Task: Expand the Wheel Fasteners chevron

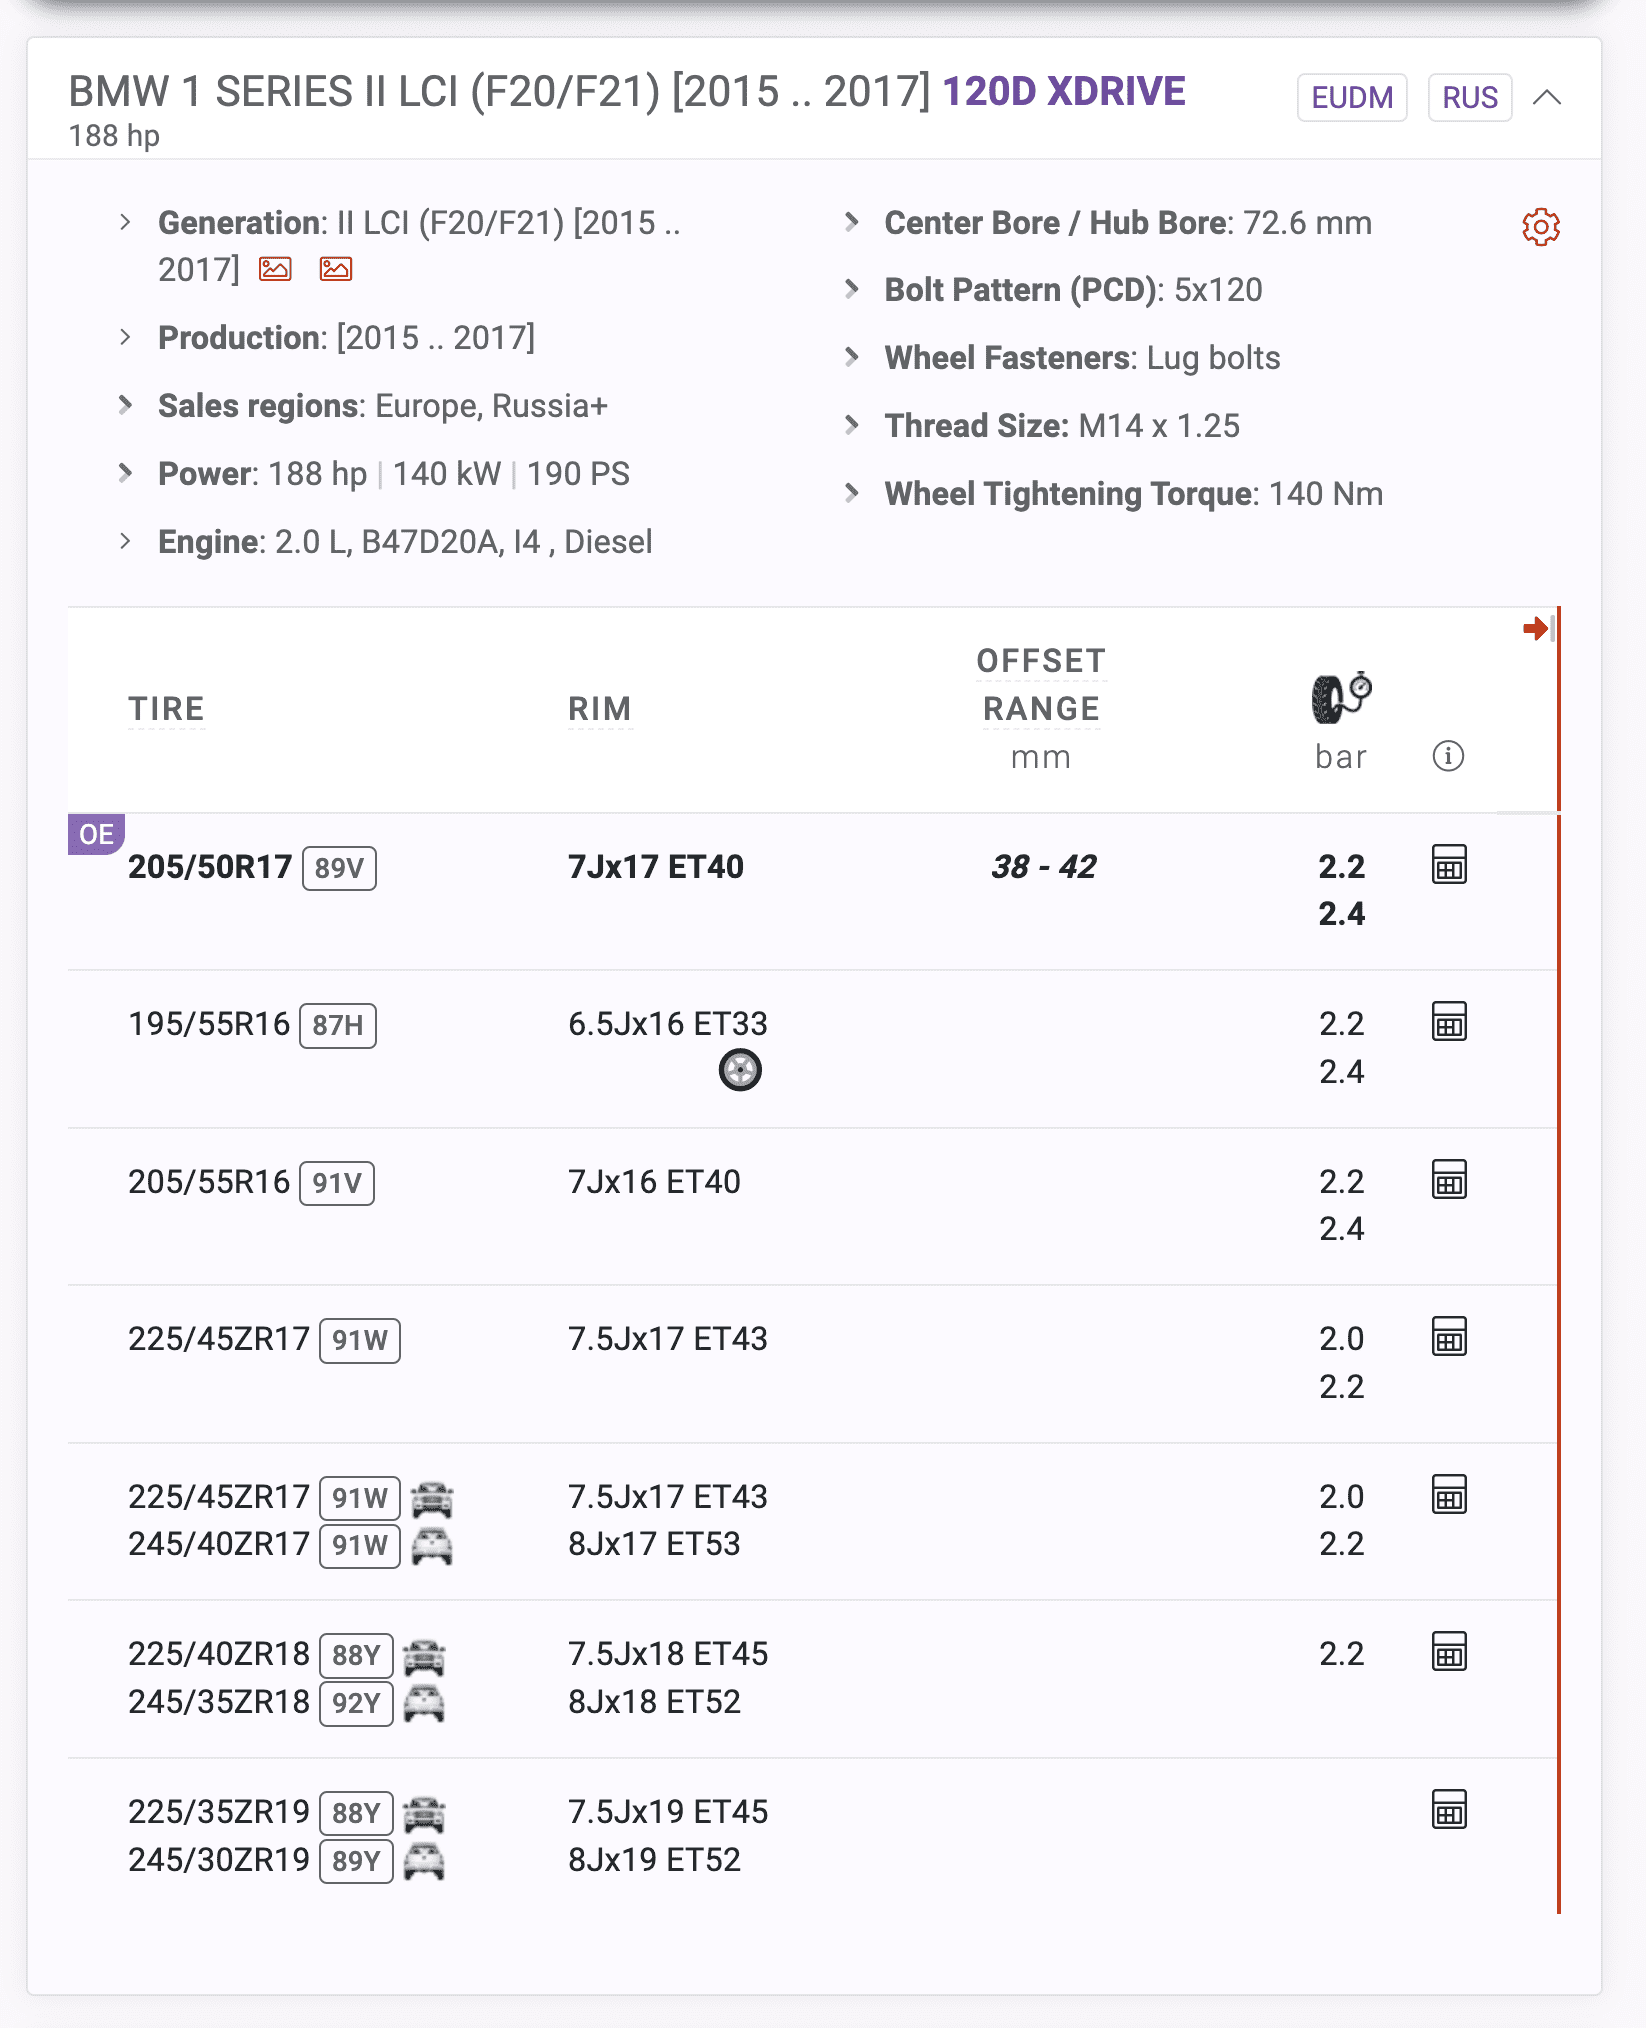Action: (x=852, y=357)
